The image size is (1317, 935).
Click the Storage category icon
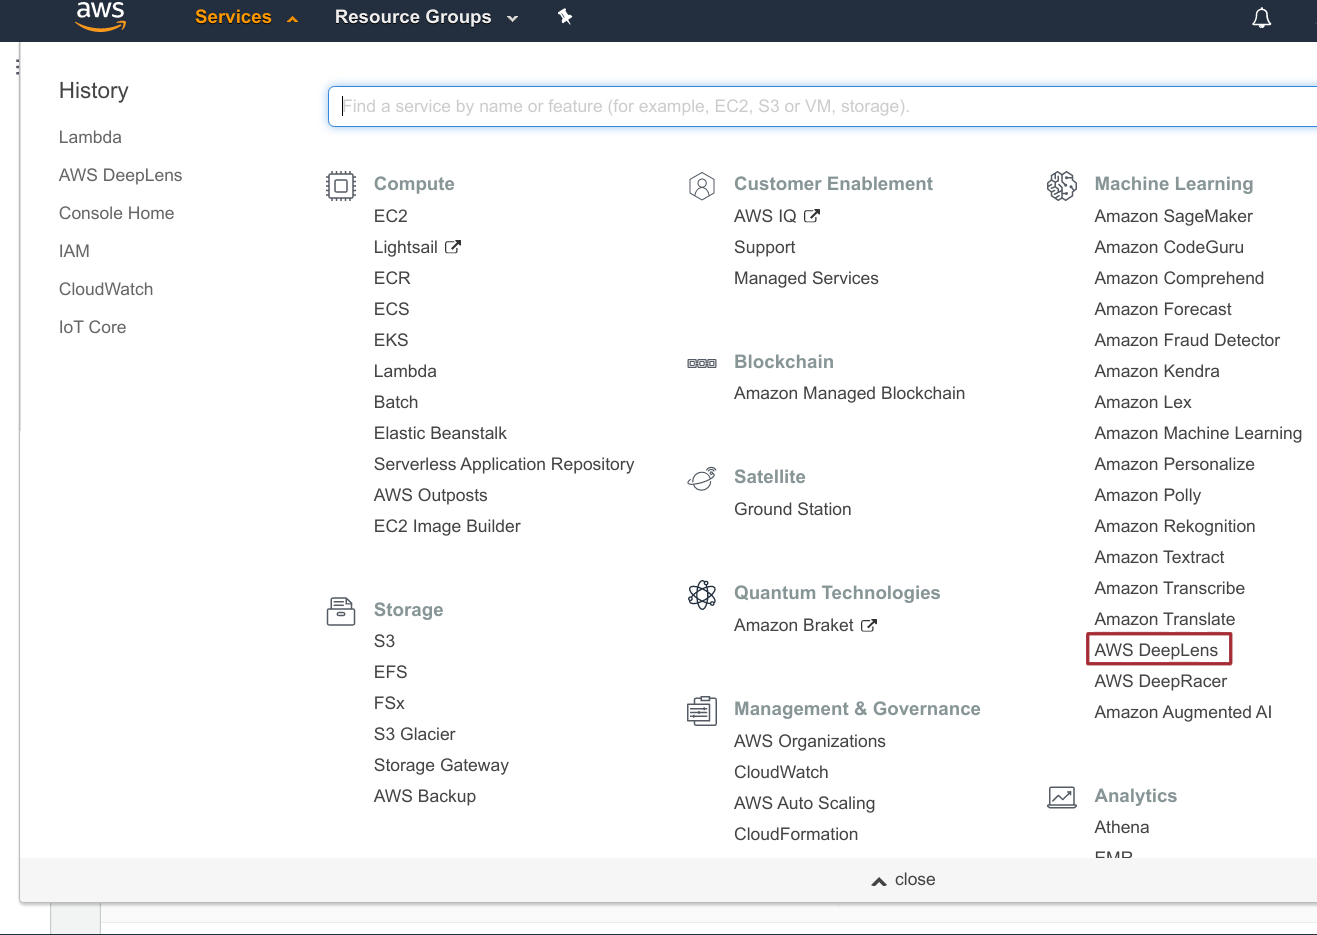click(341, 611)
